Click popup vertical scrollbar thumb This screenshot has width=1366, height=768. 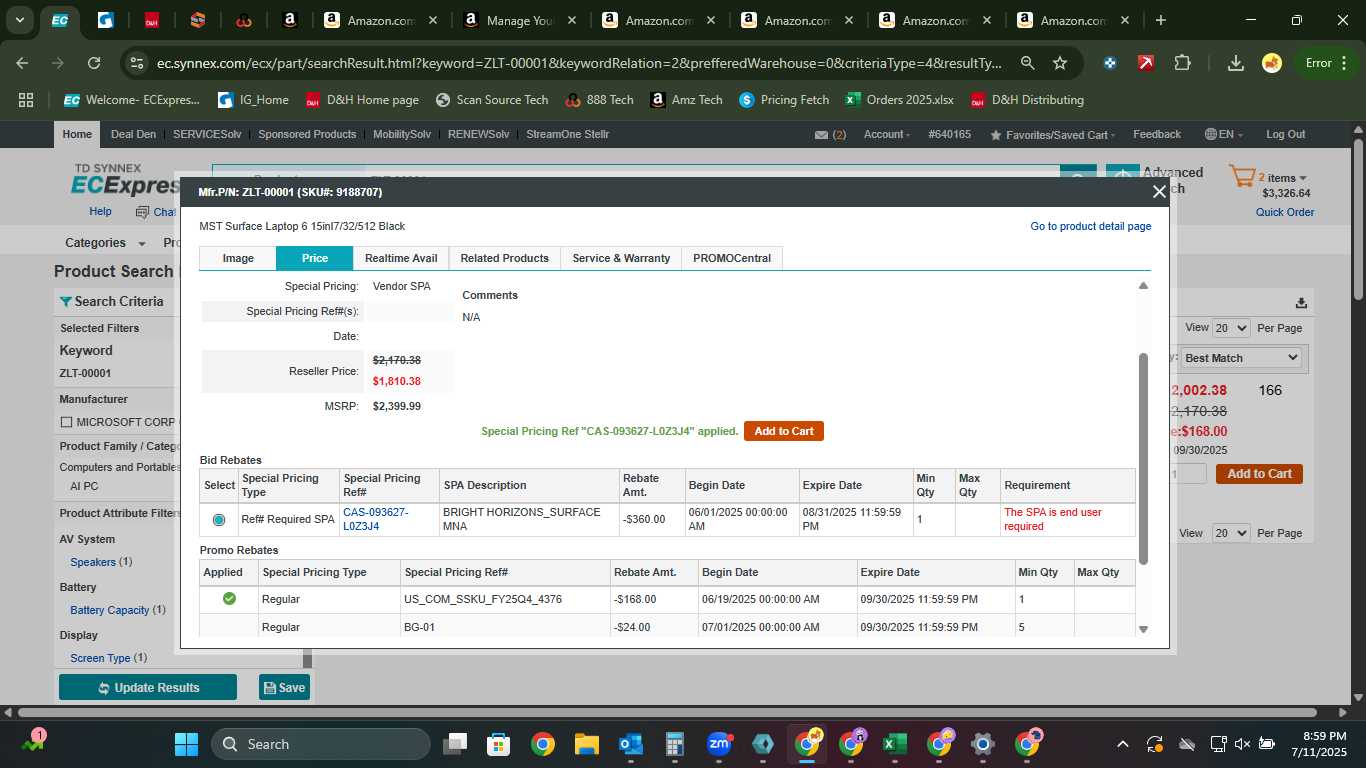pyautogui.click(x=1143, y=458)
